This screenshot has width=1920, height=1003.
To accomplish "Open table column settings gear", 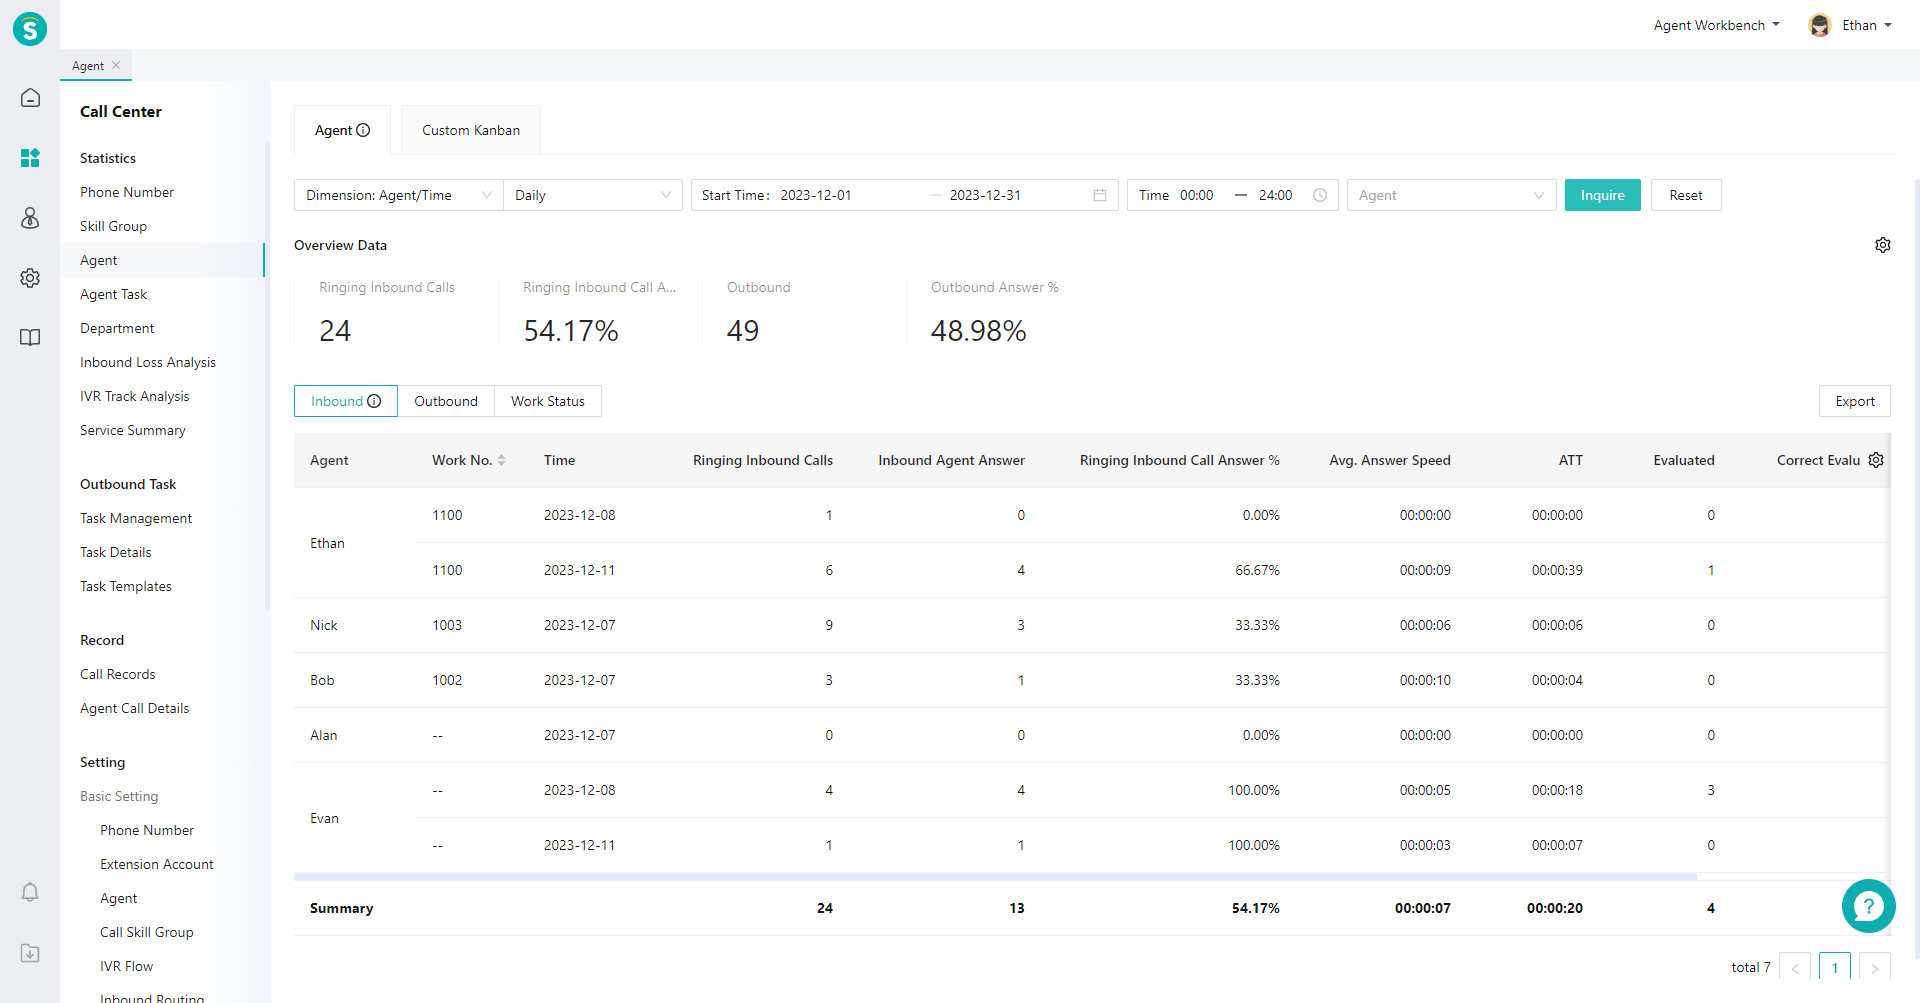I will pos(1876,460).
